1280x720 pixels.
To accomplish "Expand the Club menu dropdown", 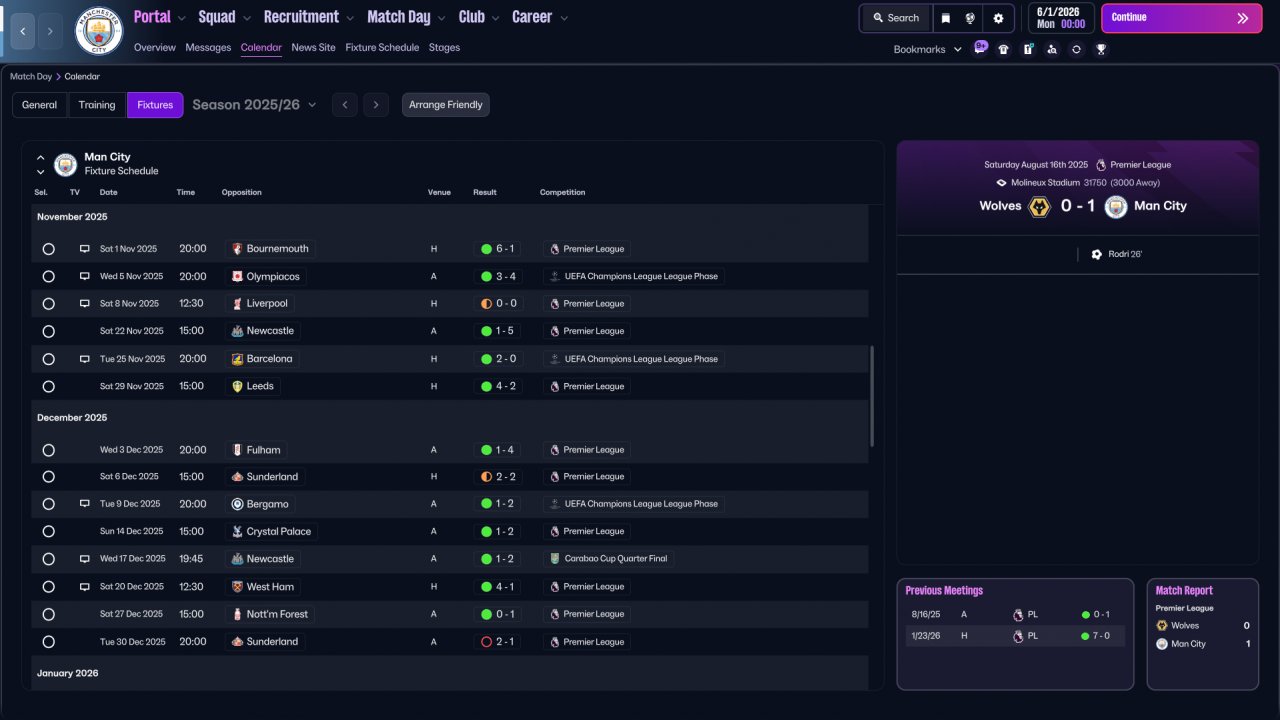I will 495,18.
